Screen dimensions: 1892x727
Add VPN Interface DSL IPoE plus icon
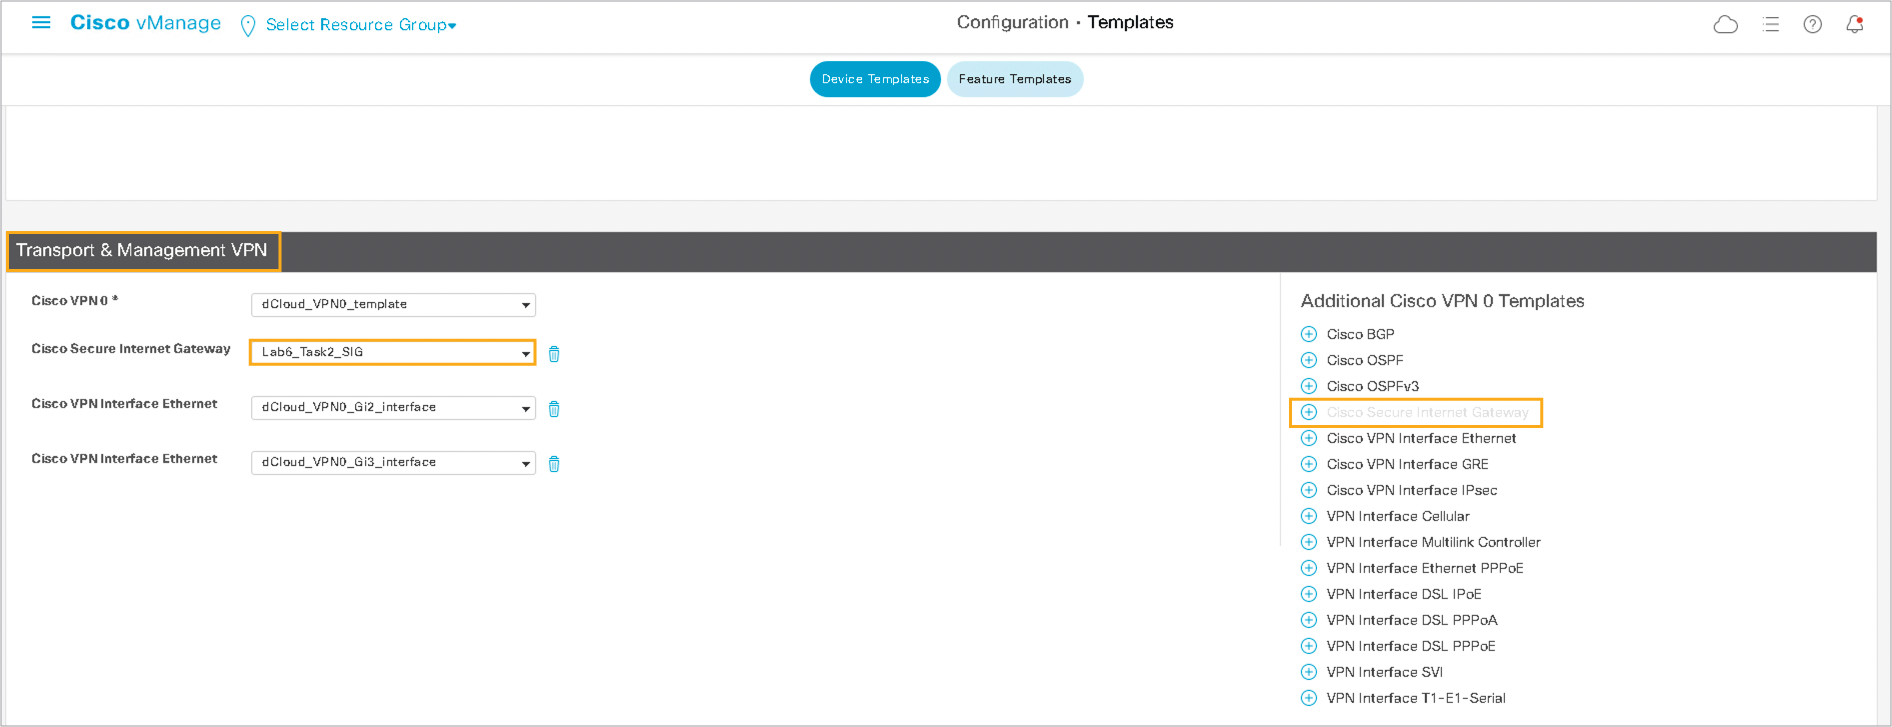coord(1308,594)
